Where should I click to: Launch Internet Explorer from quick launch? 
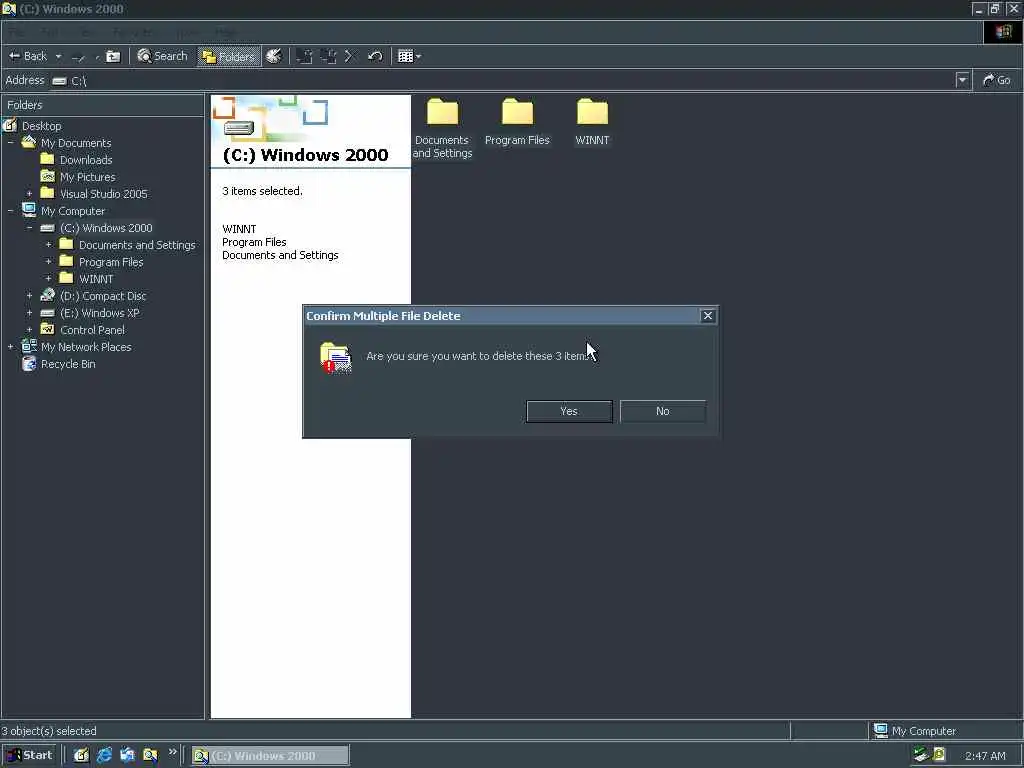point(104,756)
